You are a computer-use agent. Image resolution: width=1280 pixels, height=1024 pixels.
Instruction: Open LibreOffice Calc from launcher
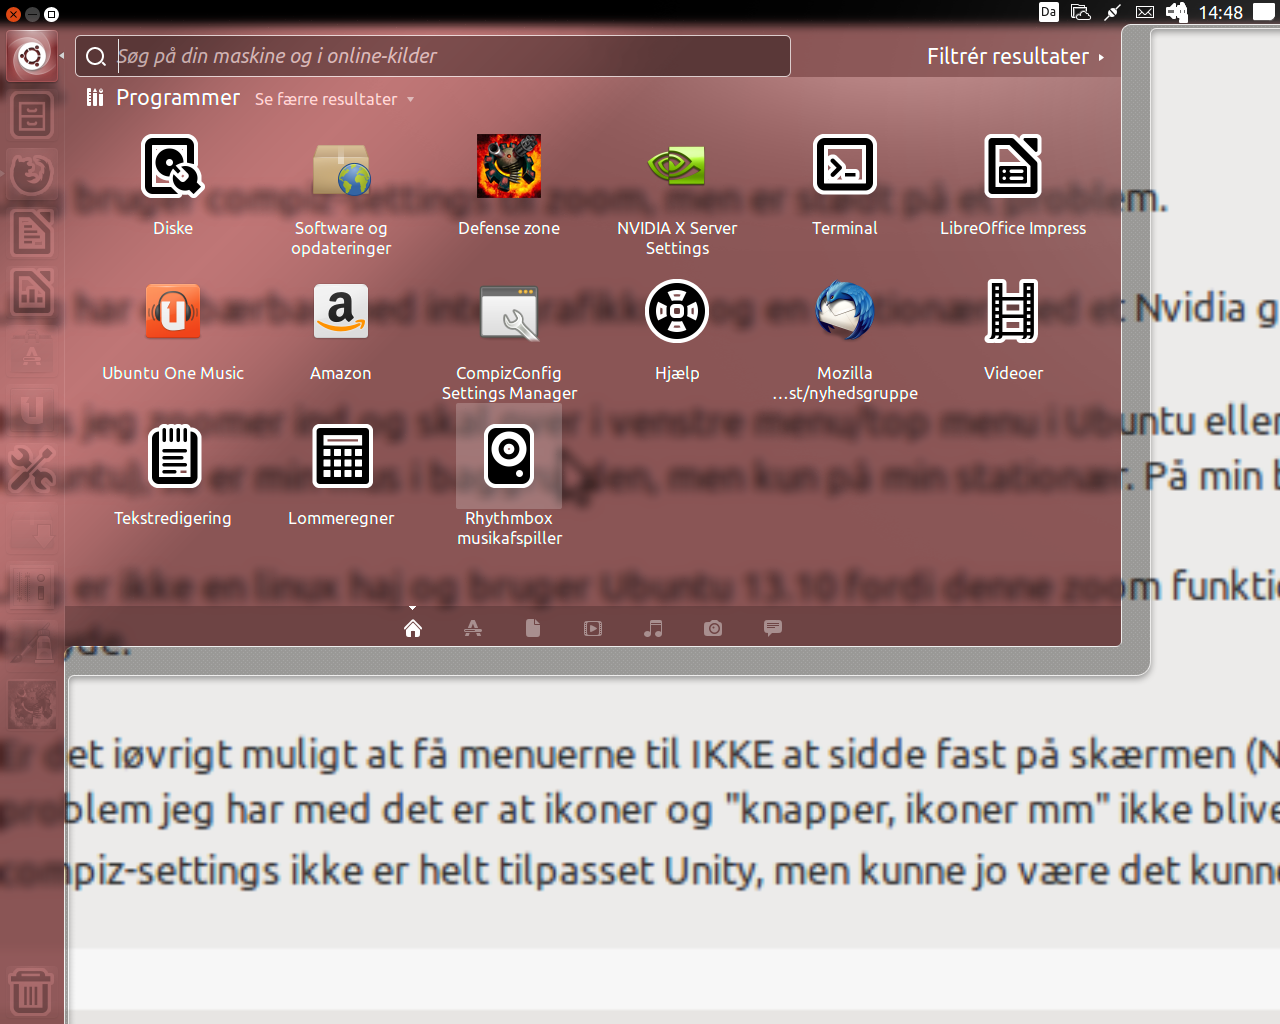(32, 292)
